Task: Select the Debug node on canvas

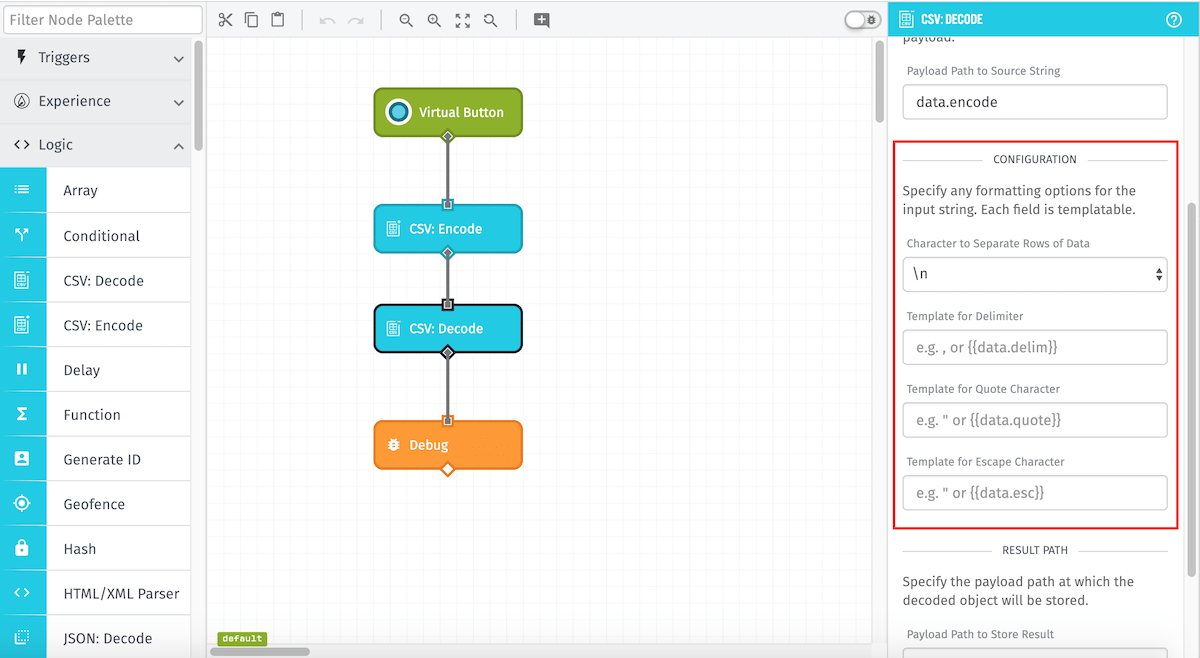Action: [448, 445]
